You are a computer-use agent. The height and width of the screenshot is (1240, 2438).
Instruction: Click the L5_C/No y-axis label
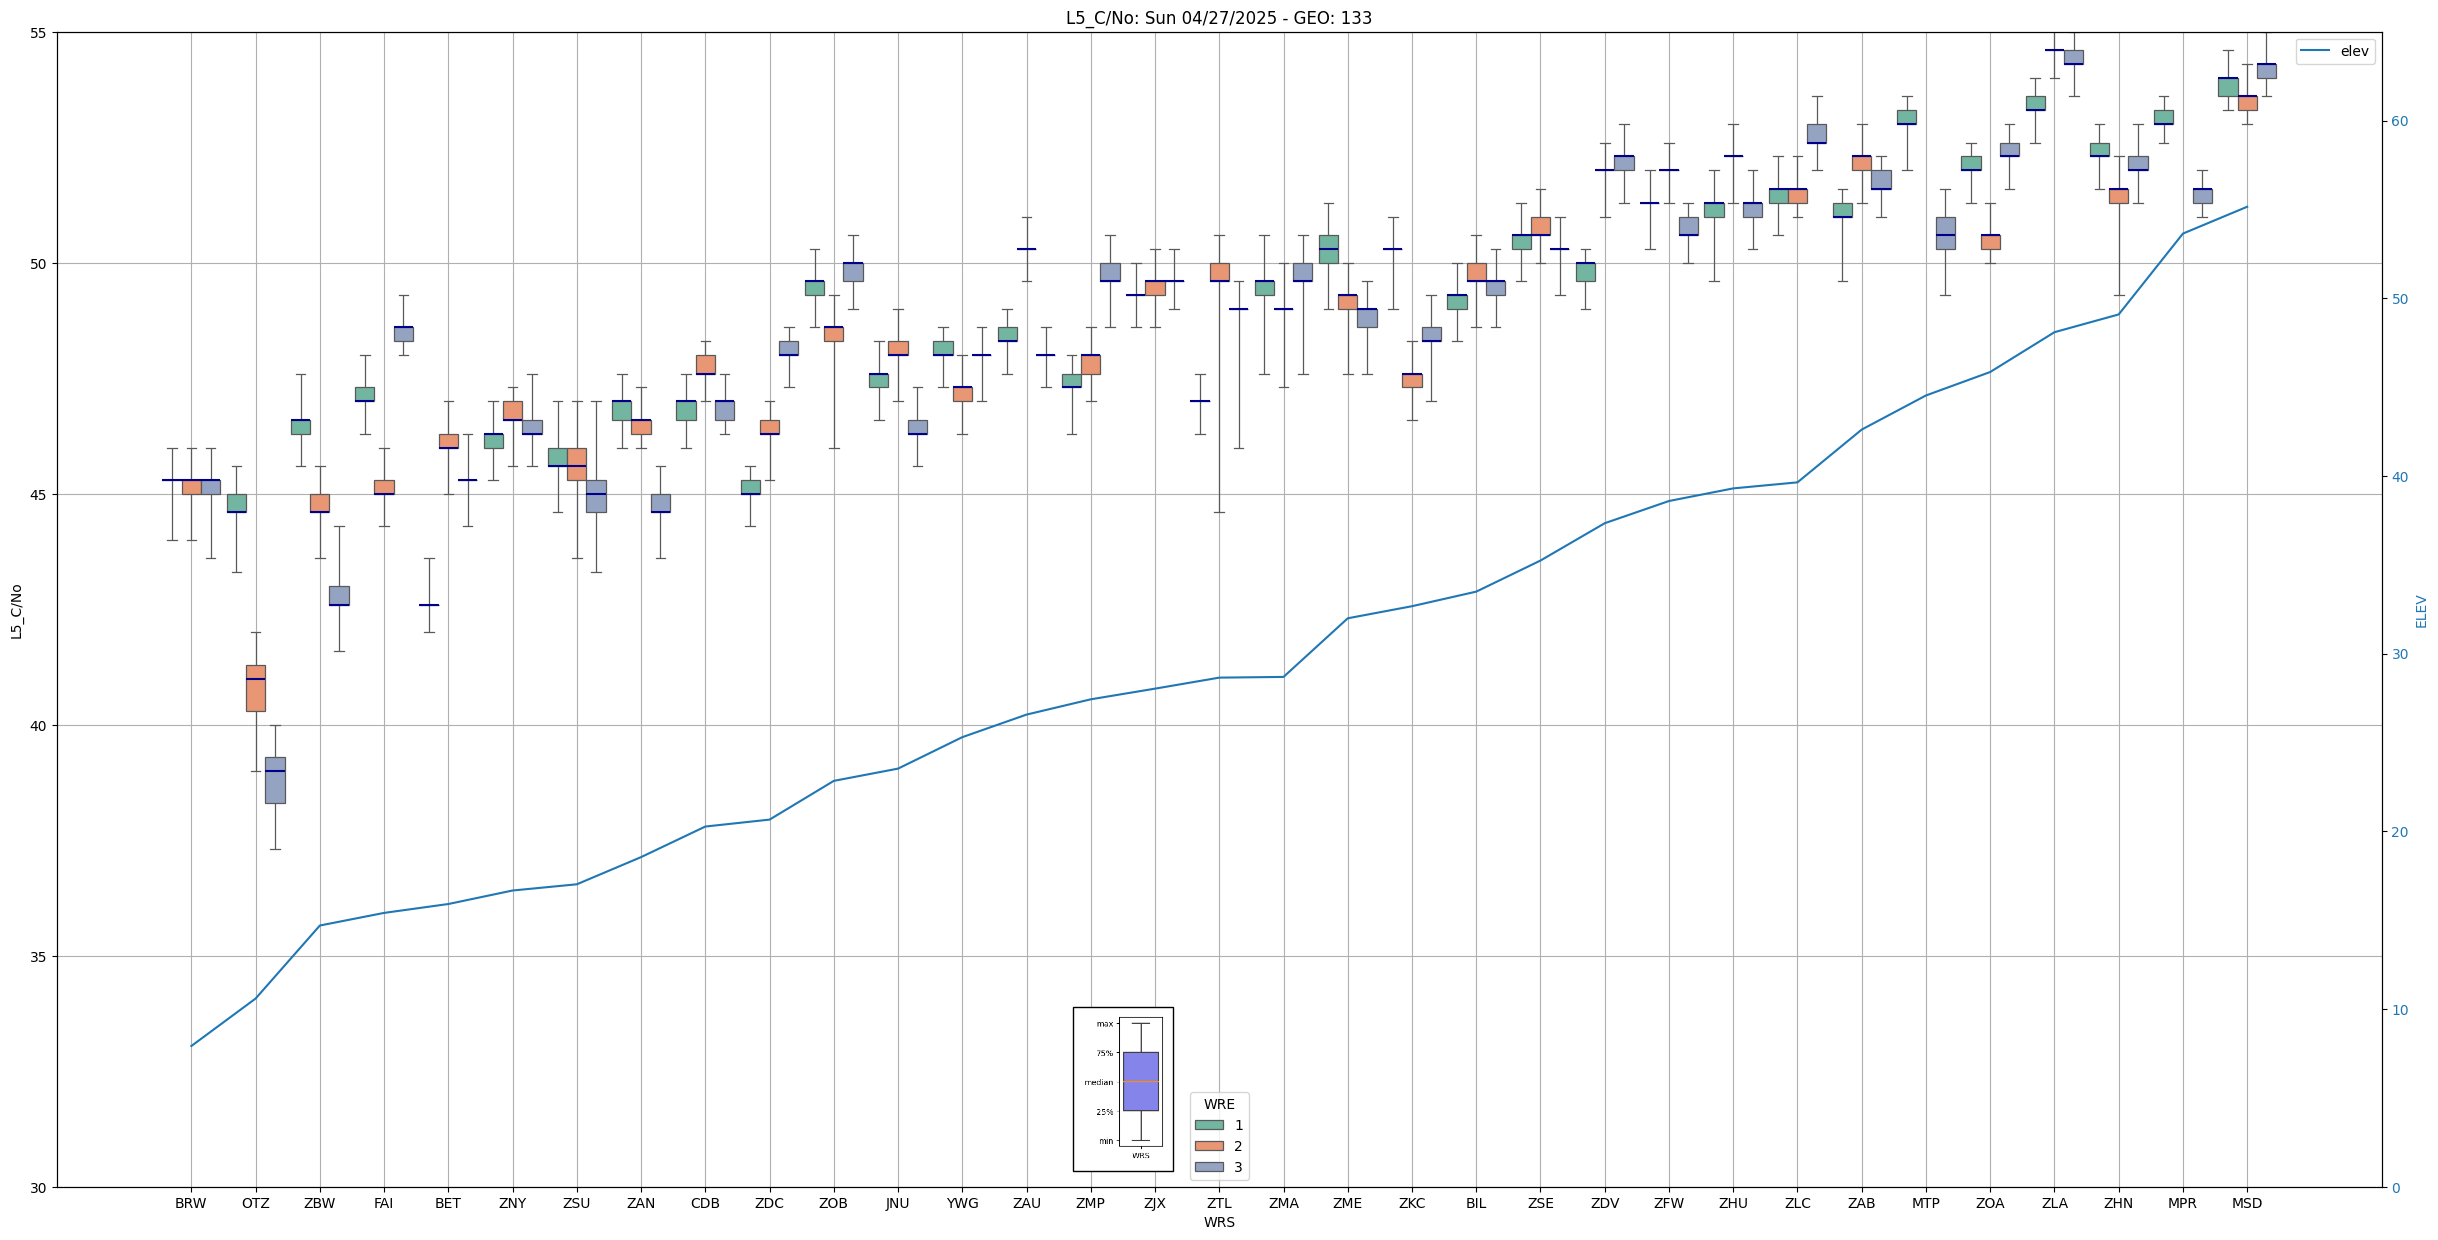[16, 611]
